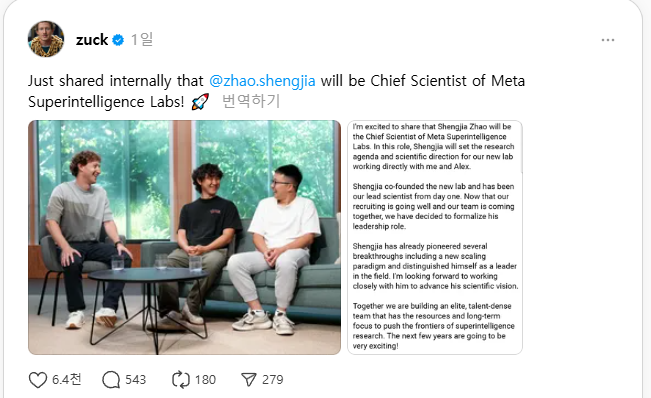Image resolution: width=651 pixels, height=398 pixels.
Task: Open replies via the comment bubble icon
Action: click(111, 380)
